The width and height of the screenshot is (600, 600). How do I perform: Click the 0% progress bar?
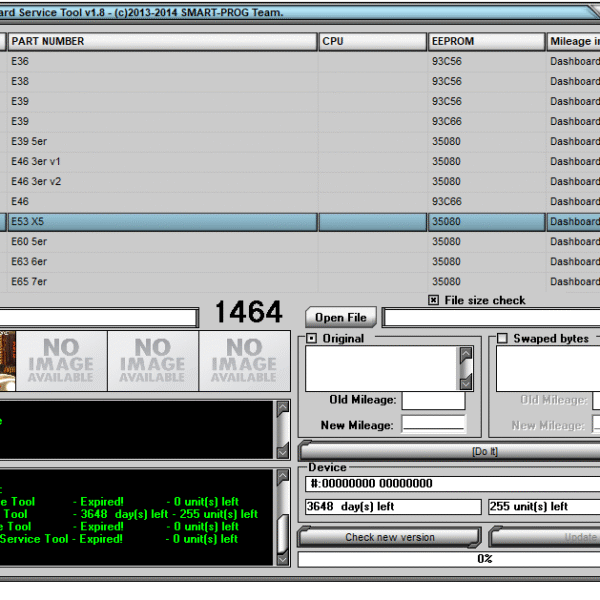pos(449,559)
